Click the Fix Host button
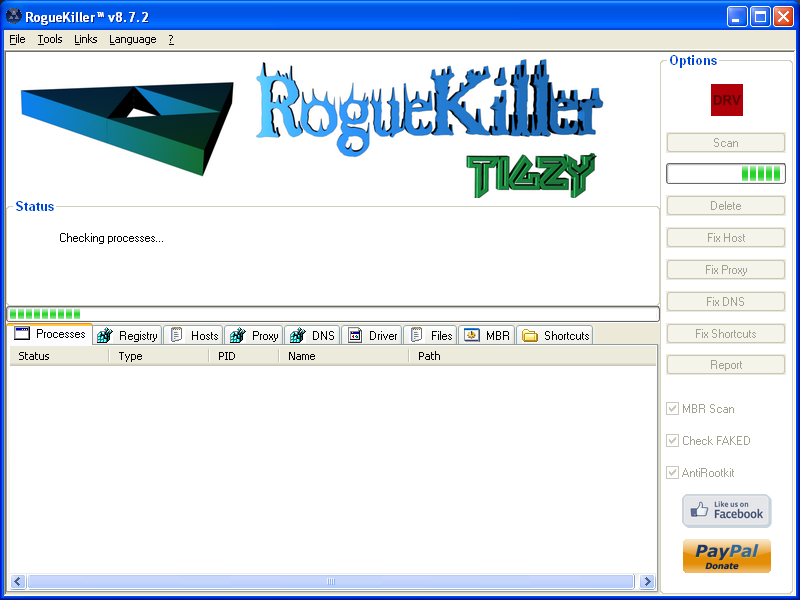Viewport: 800px width, 600px height. click(x=726, y=238)
